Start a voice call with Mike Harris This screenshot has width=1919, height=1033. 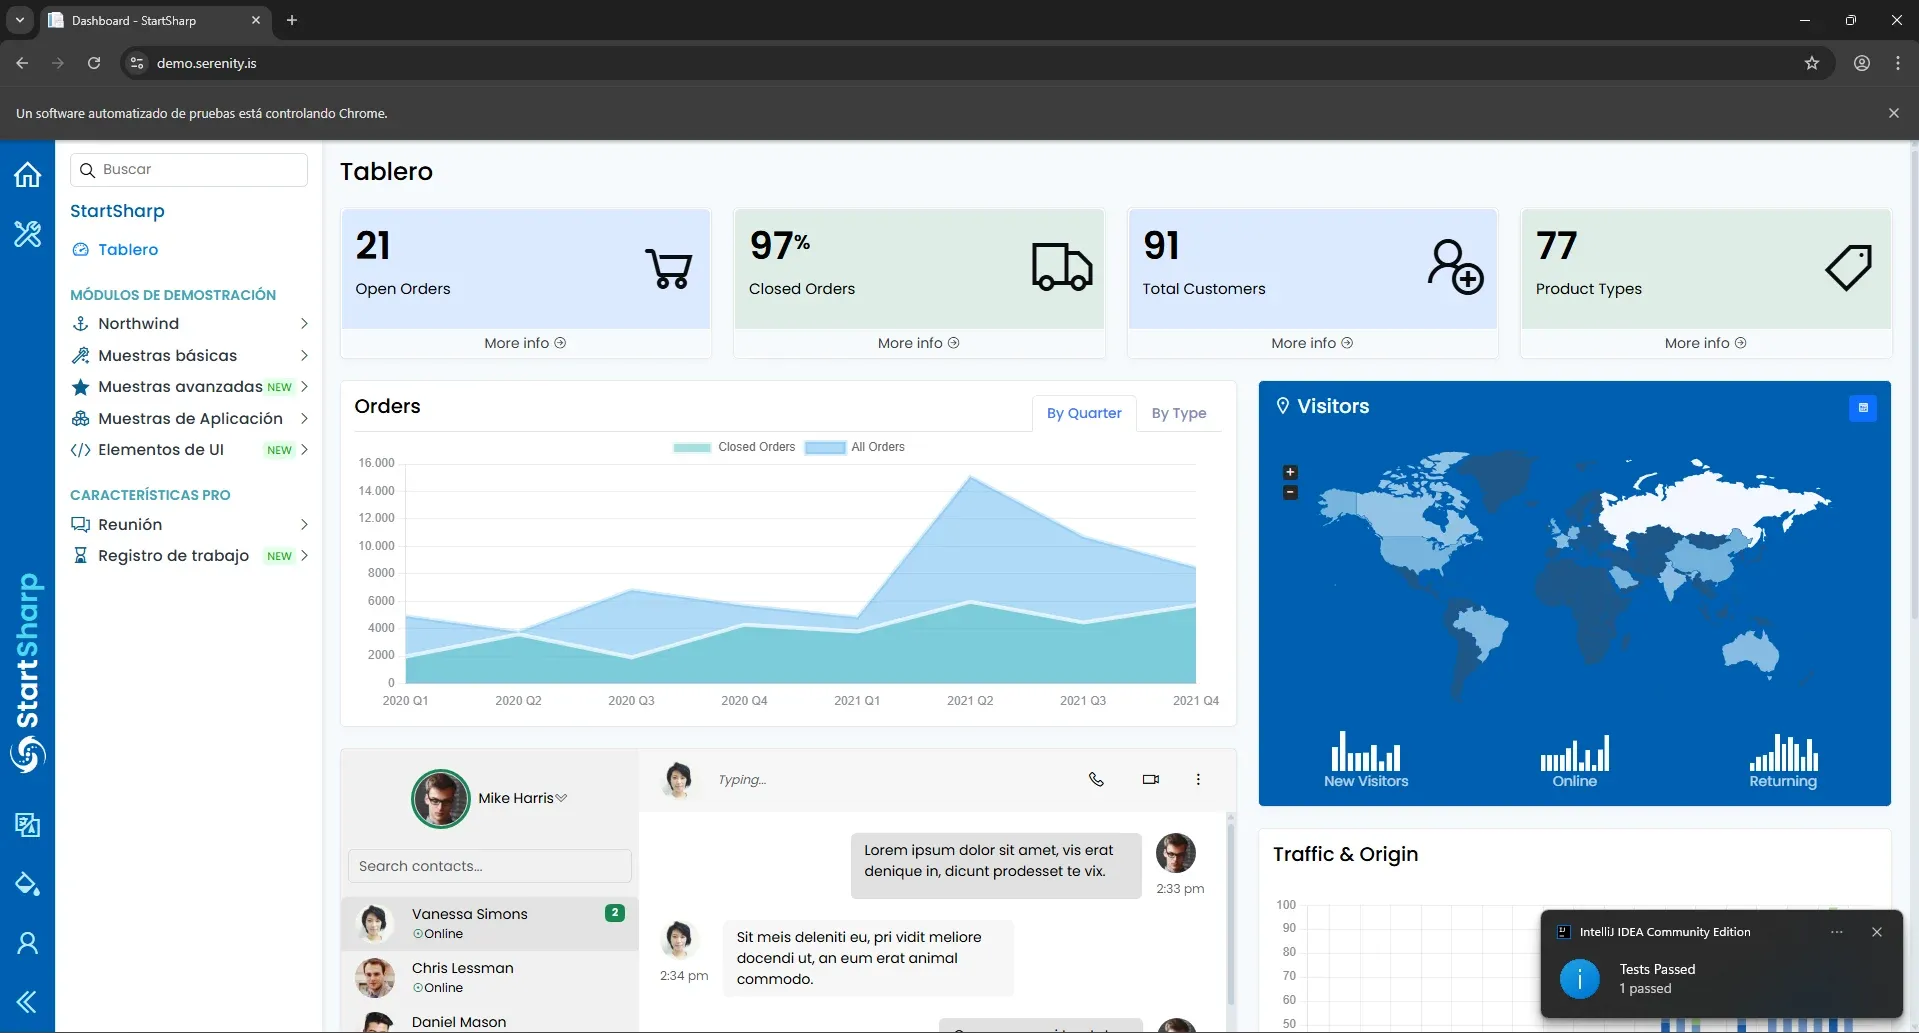[1096, 779]
